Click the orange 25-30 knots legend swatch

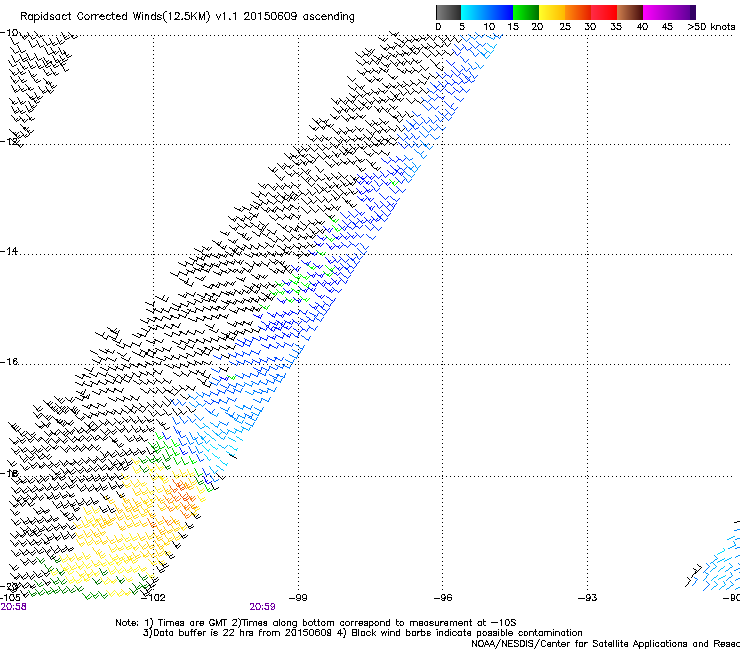(x=578, y=12)
